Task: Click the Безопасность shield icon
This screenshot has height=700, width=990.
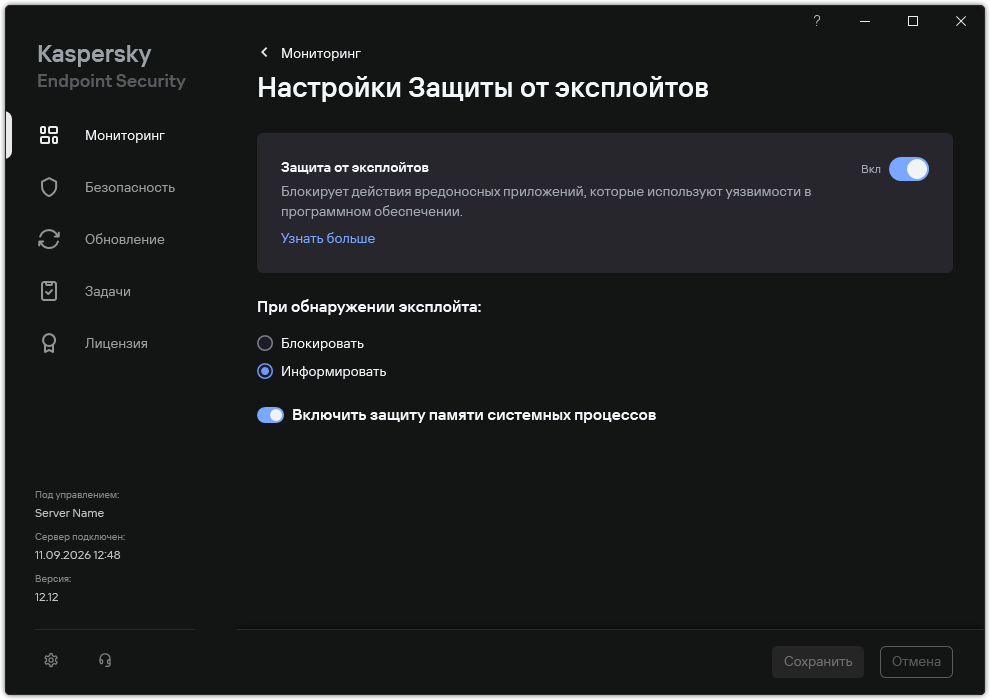Action: click(49, 187)
